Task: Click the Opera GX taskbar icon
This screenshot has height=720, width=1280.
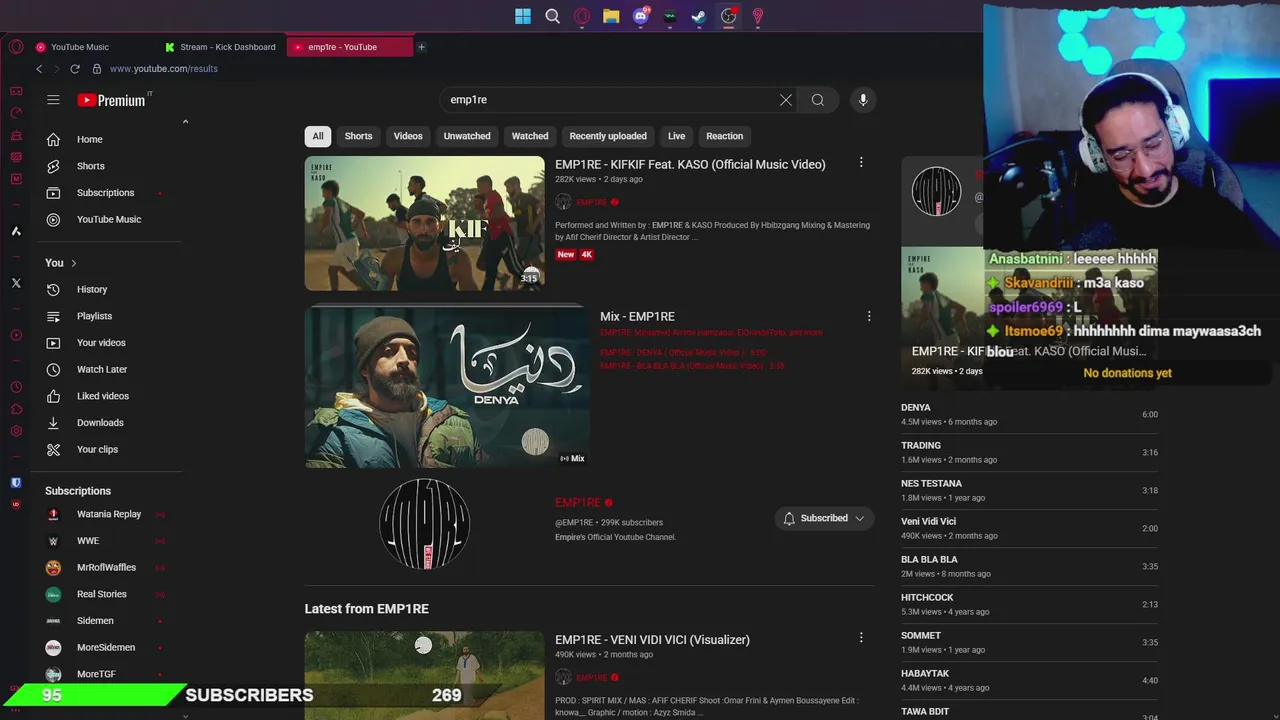Action: click(x=582, y=16)
